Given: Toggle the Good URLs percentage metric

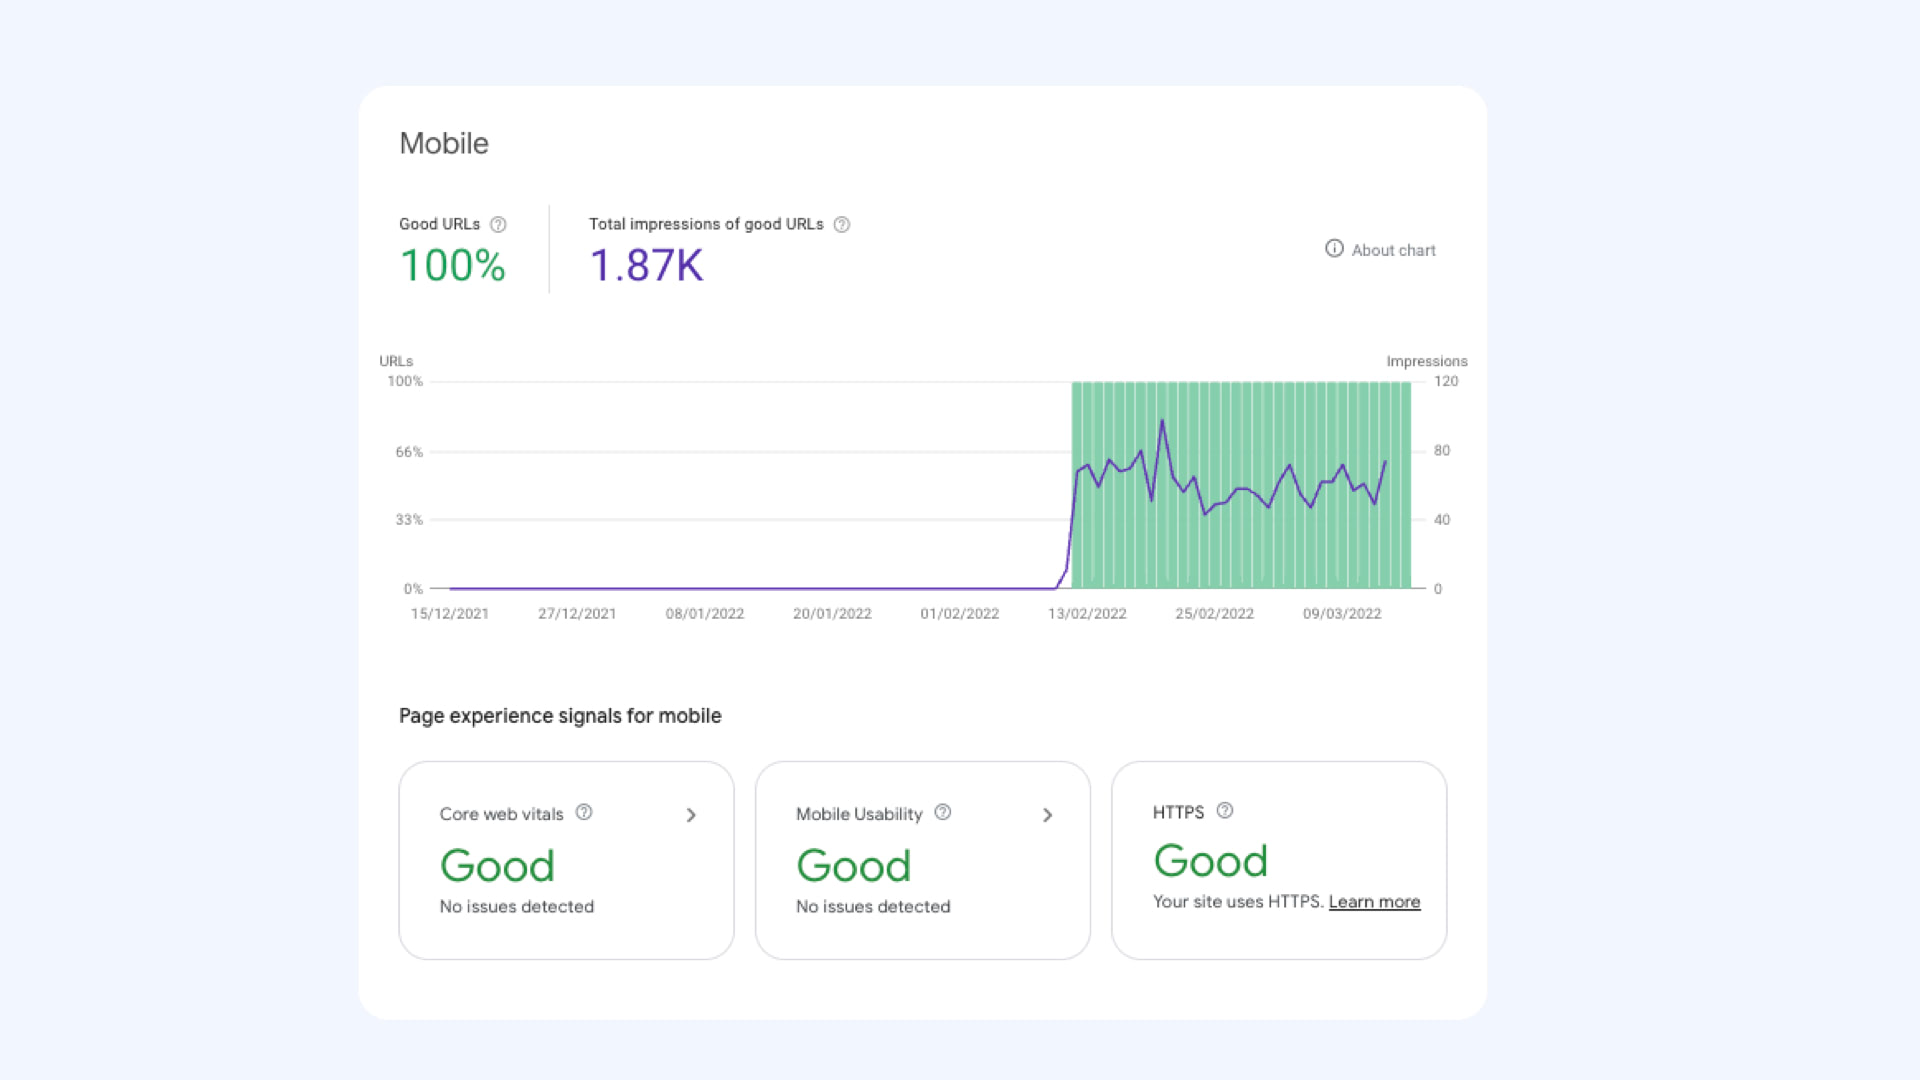Looking at the screenshot, I should click(452, 265).
